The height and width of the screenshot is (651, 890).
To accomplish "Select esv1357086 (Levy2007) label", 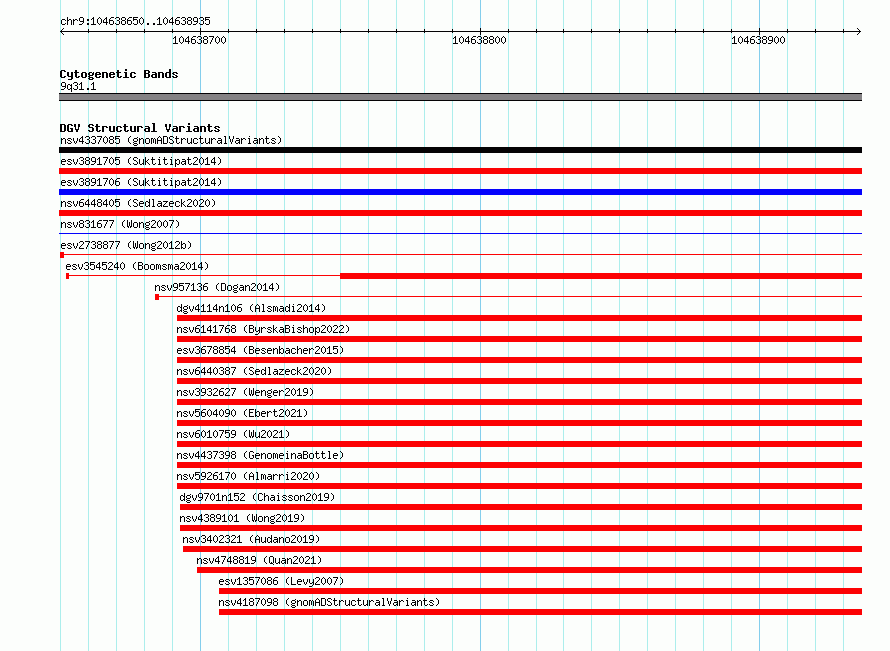I will (281, 581).
